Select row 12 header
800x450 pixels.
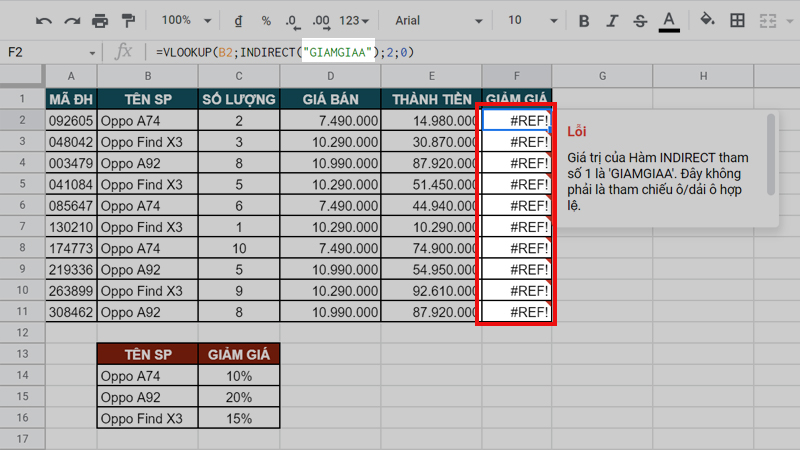(x=22, y=333)
